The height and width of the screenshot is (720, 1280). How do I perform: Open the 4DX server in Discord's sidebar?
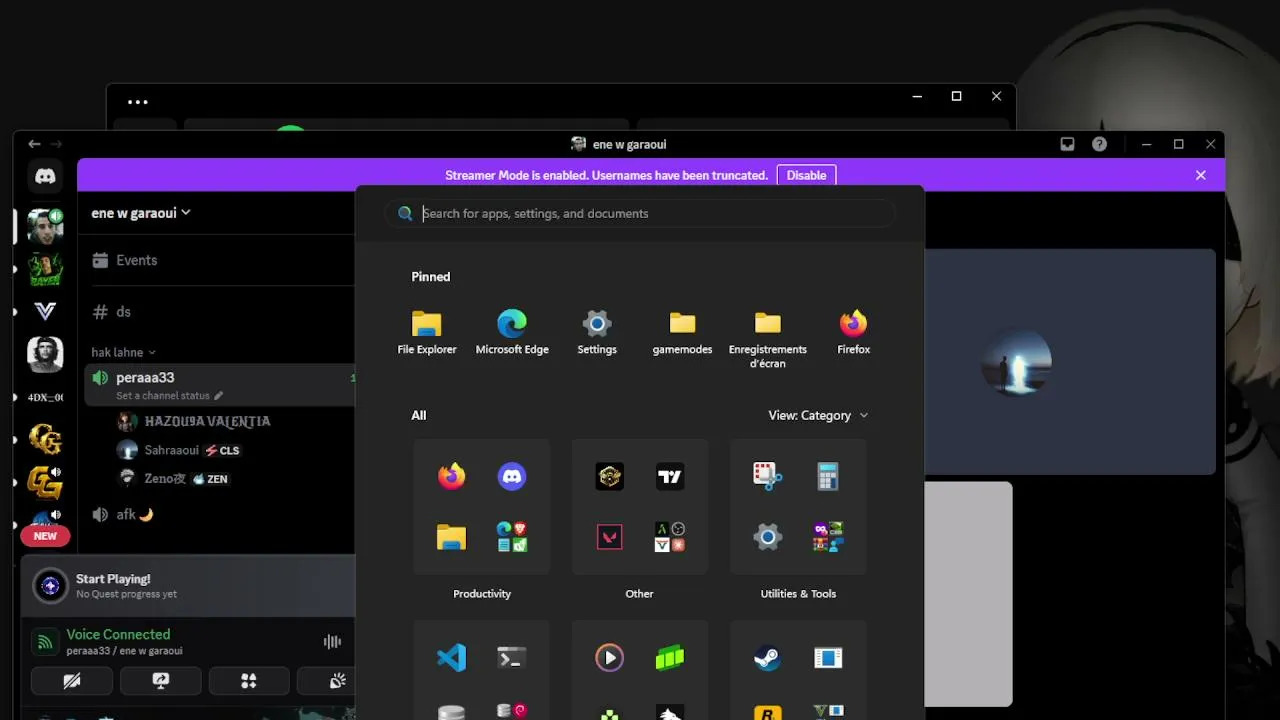point(45,397)
